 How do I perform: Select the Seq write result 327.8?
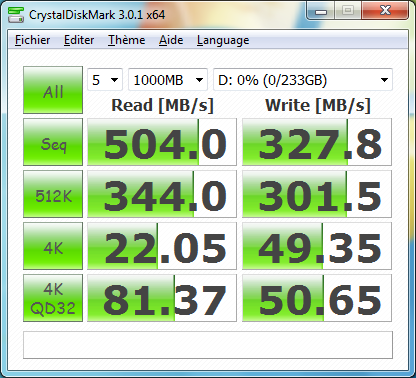(317, 142)
